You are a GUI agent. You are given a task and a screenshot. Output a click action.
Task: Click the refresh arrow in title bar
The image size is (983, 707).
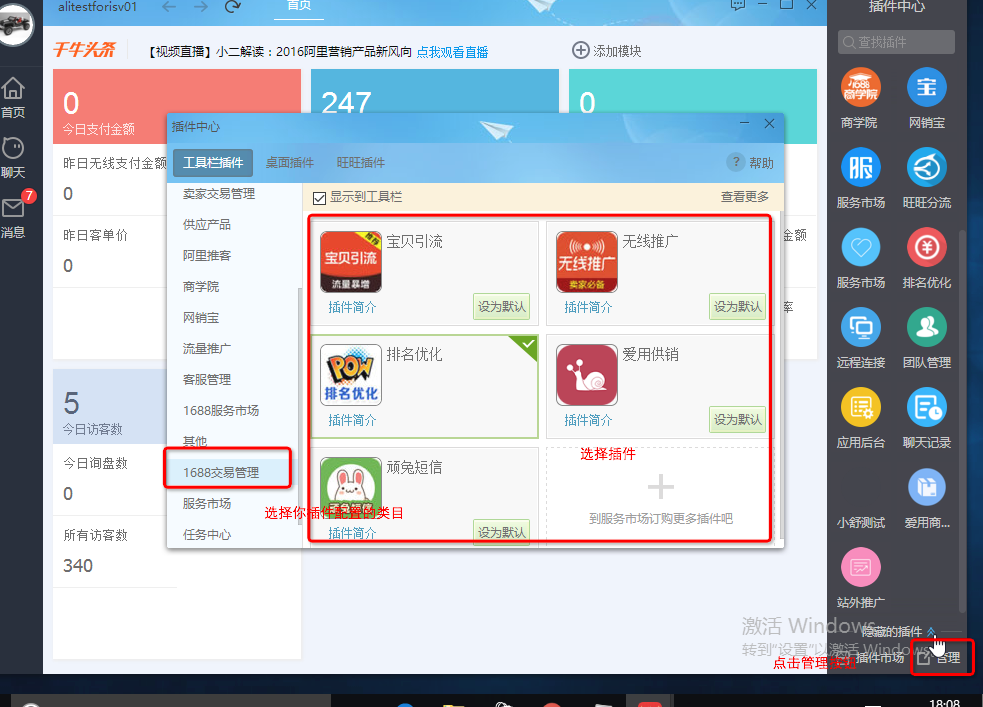coord(233,7)
